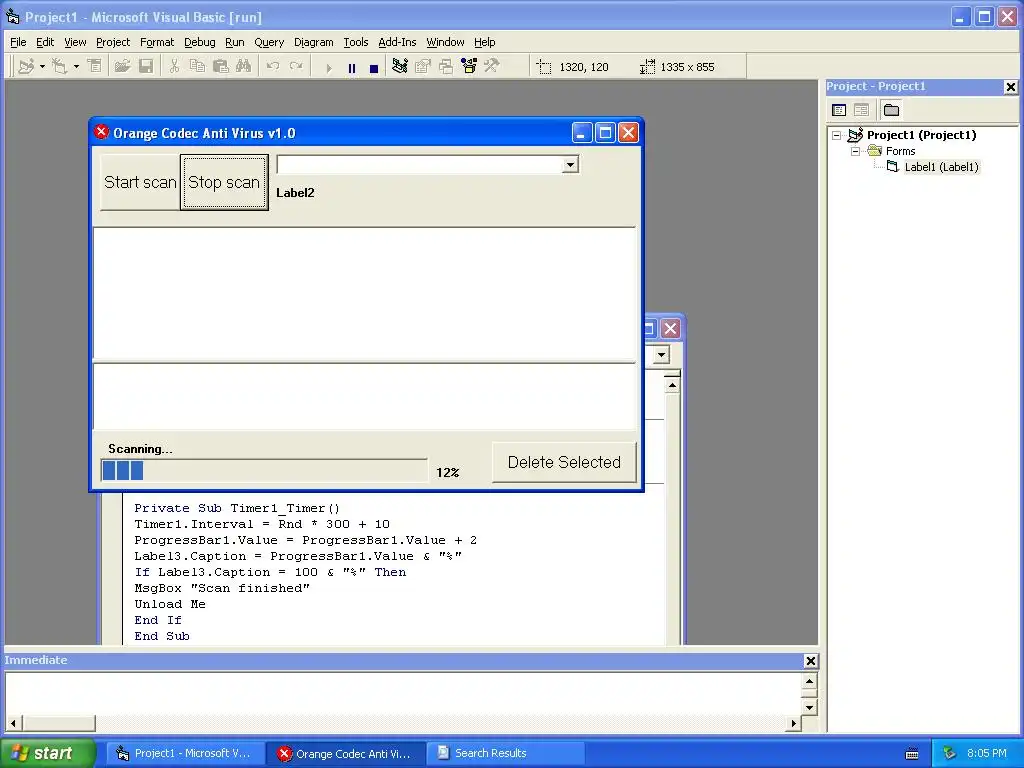
Task: Open the Debug menu
Action: pos(200,42)
